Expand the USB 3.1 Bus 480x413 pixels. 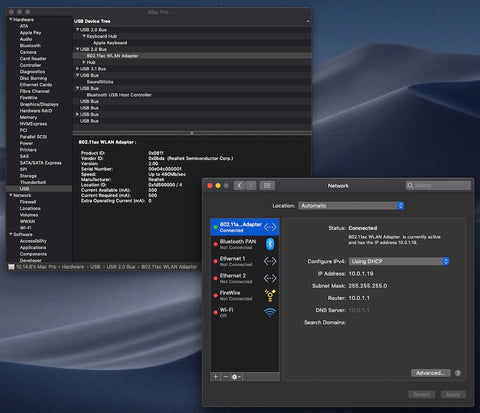[77, 69]
